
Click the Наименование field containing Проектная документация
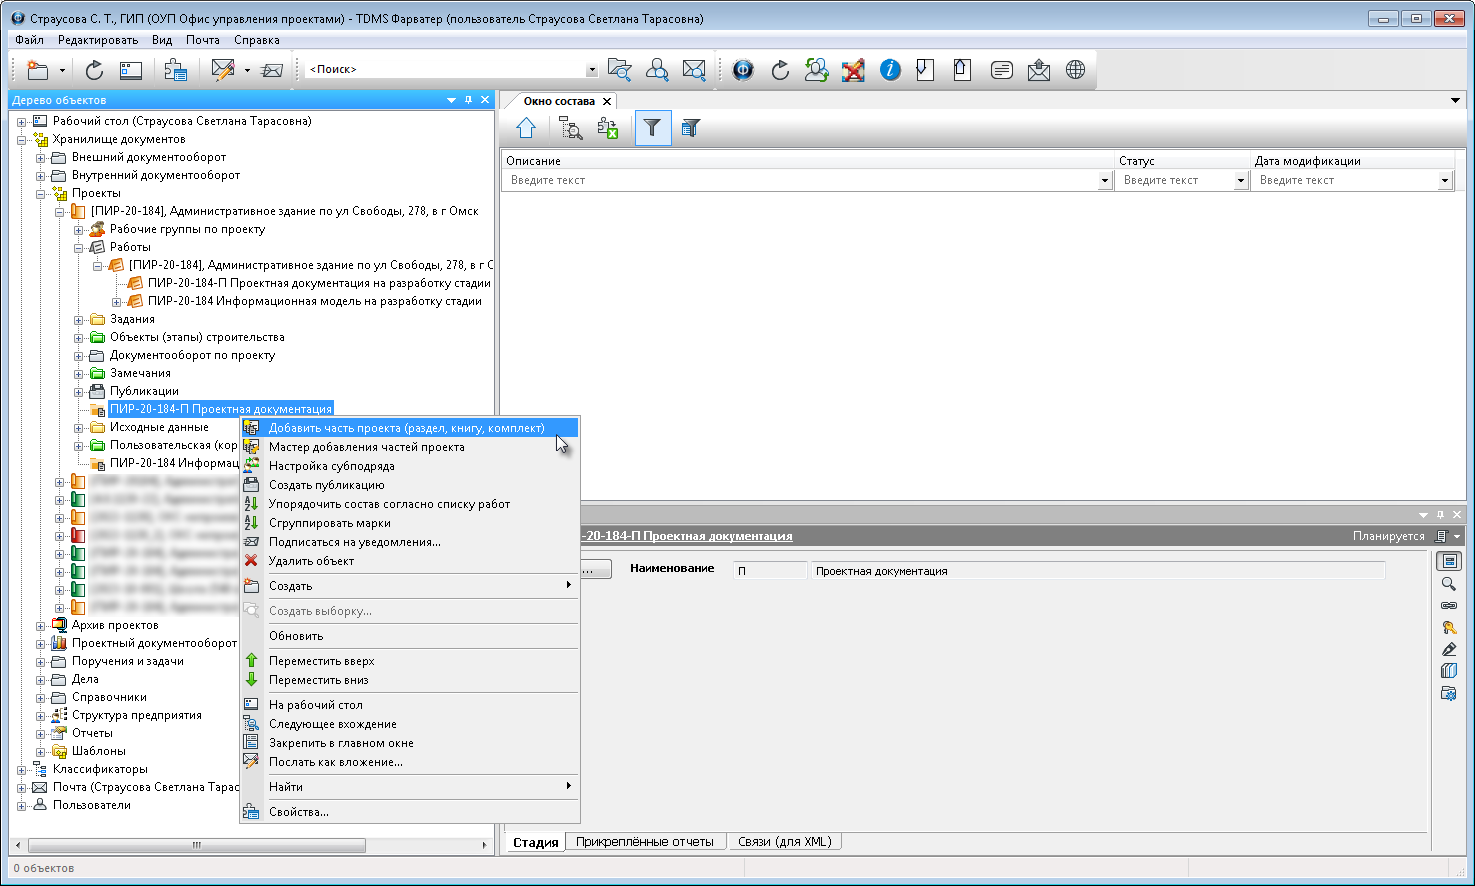tap(1097, 571)
